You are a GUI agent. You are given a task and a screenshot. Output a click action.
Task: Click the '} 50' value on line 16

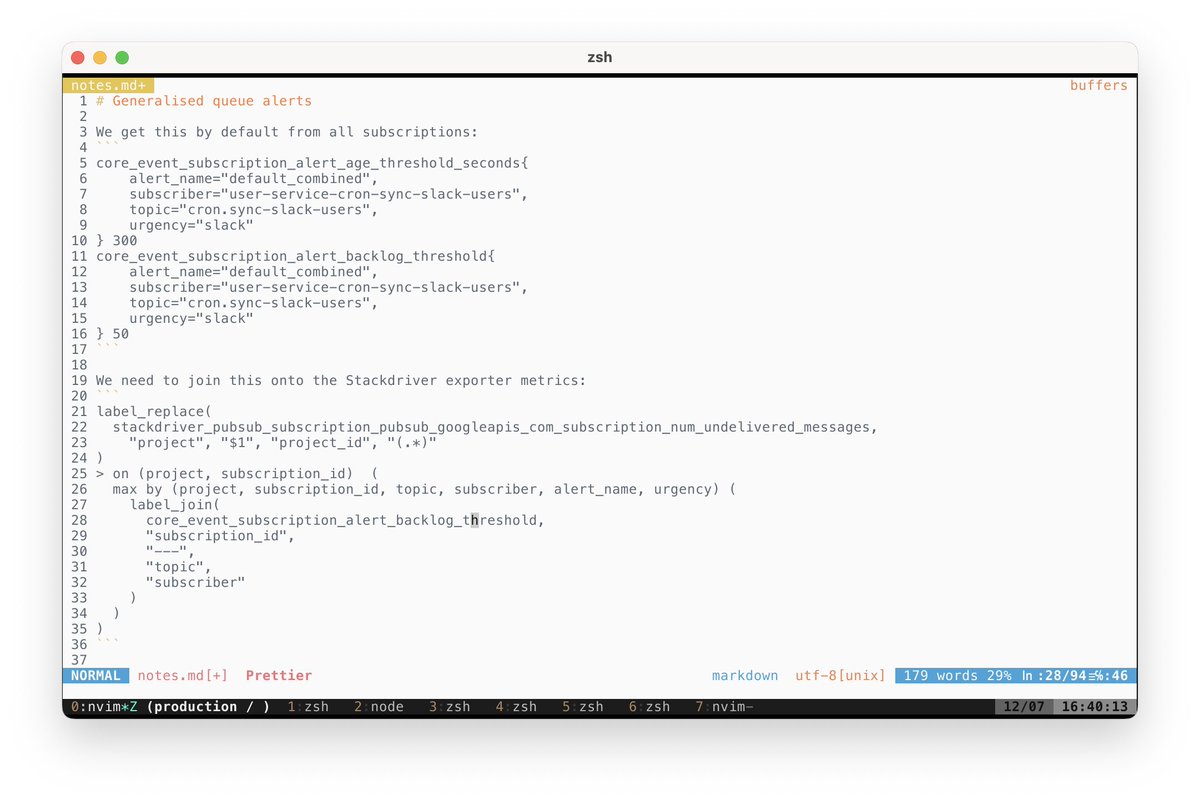click(113, 334)
